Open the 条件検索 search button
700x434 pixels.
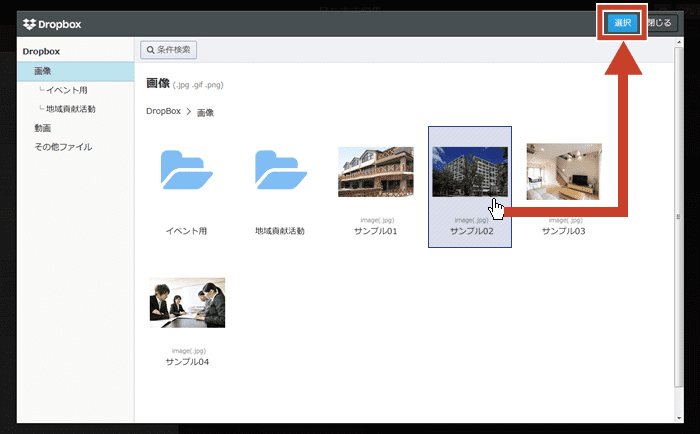(x=169, y=49)
